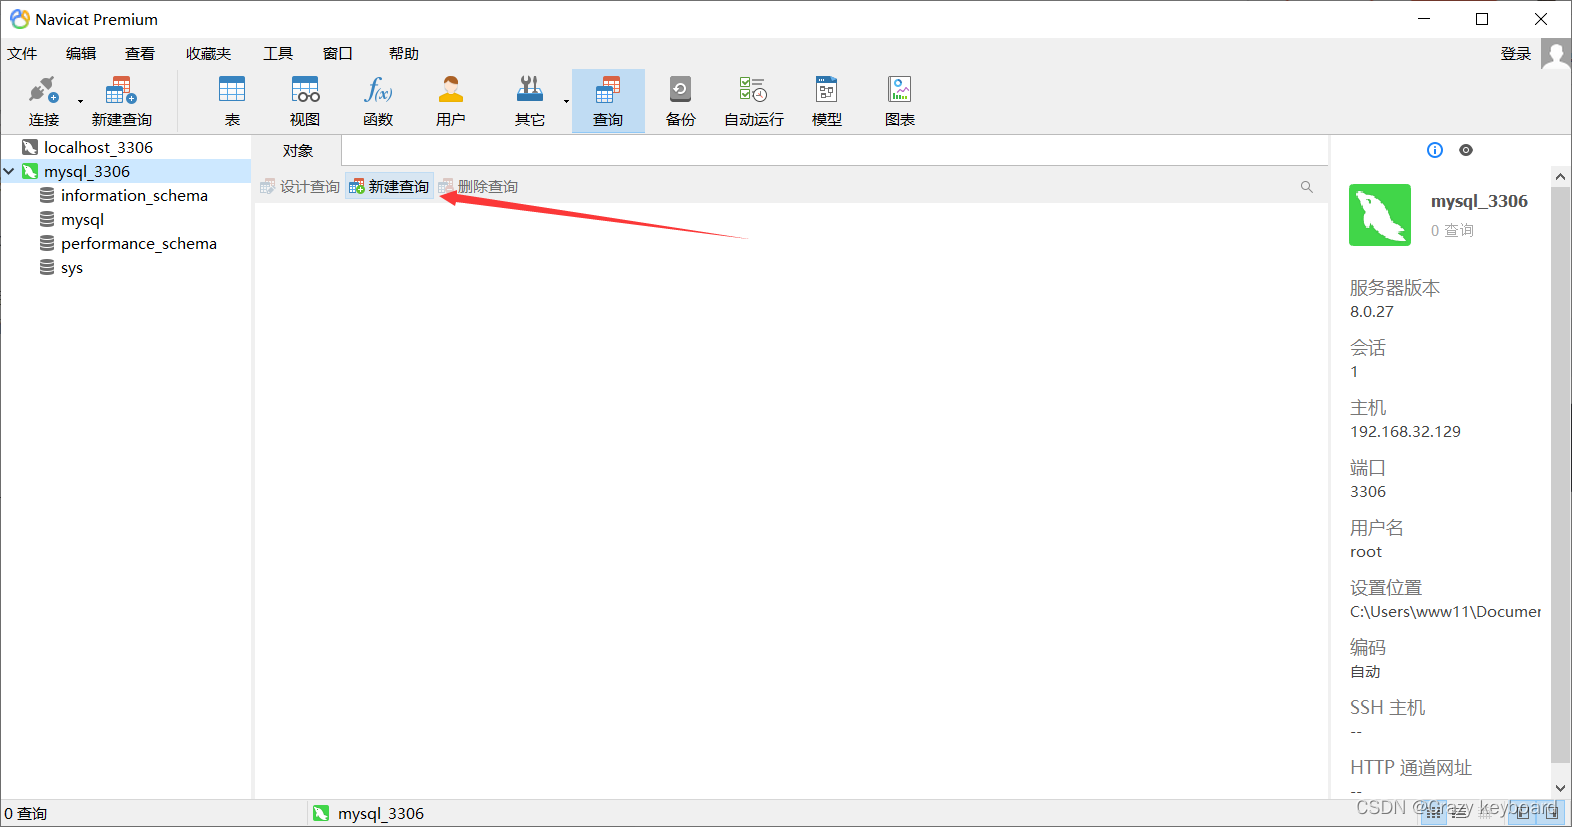The height and width of the screenshot is (827, 1572).
Task: Open the 编辑 menu
Action: [x=81, y=54]
